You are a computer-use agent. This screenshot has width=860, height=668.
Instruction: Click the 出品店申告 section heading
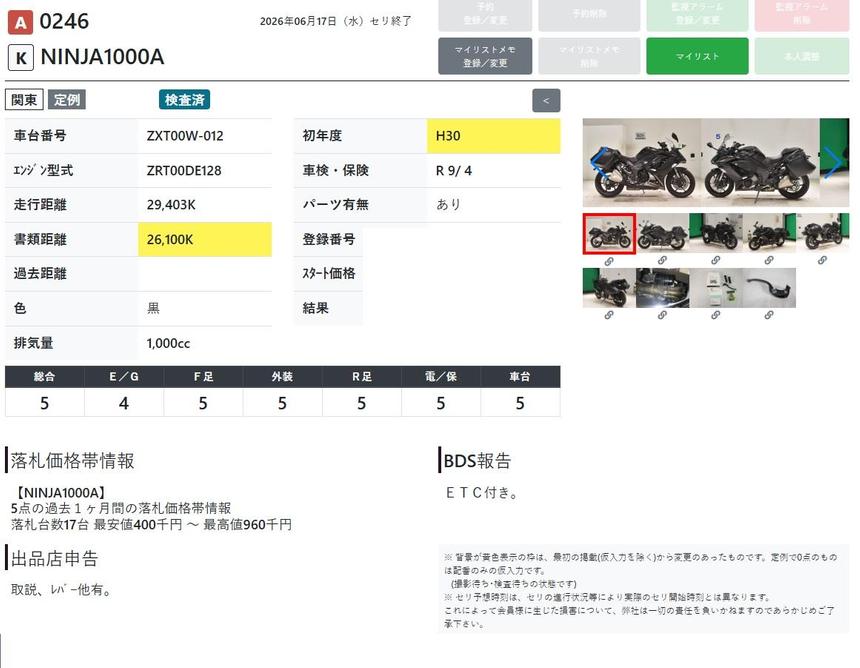click(54, 559)
